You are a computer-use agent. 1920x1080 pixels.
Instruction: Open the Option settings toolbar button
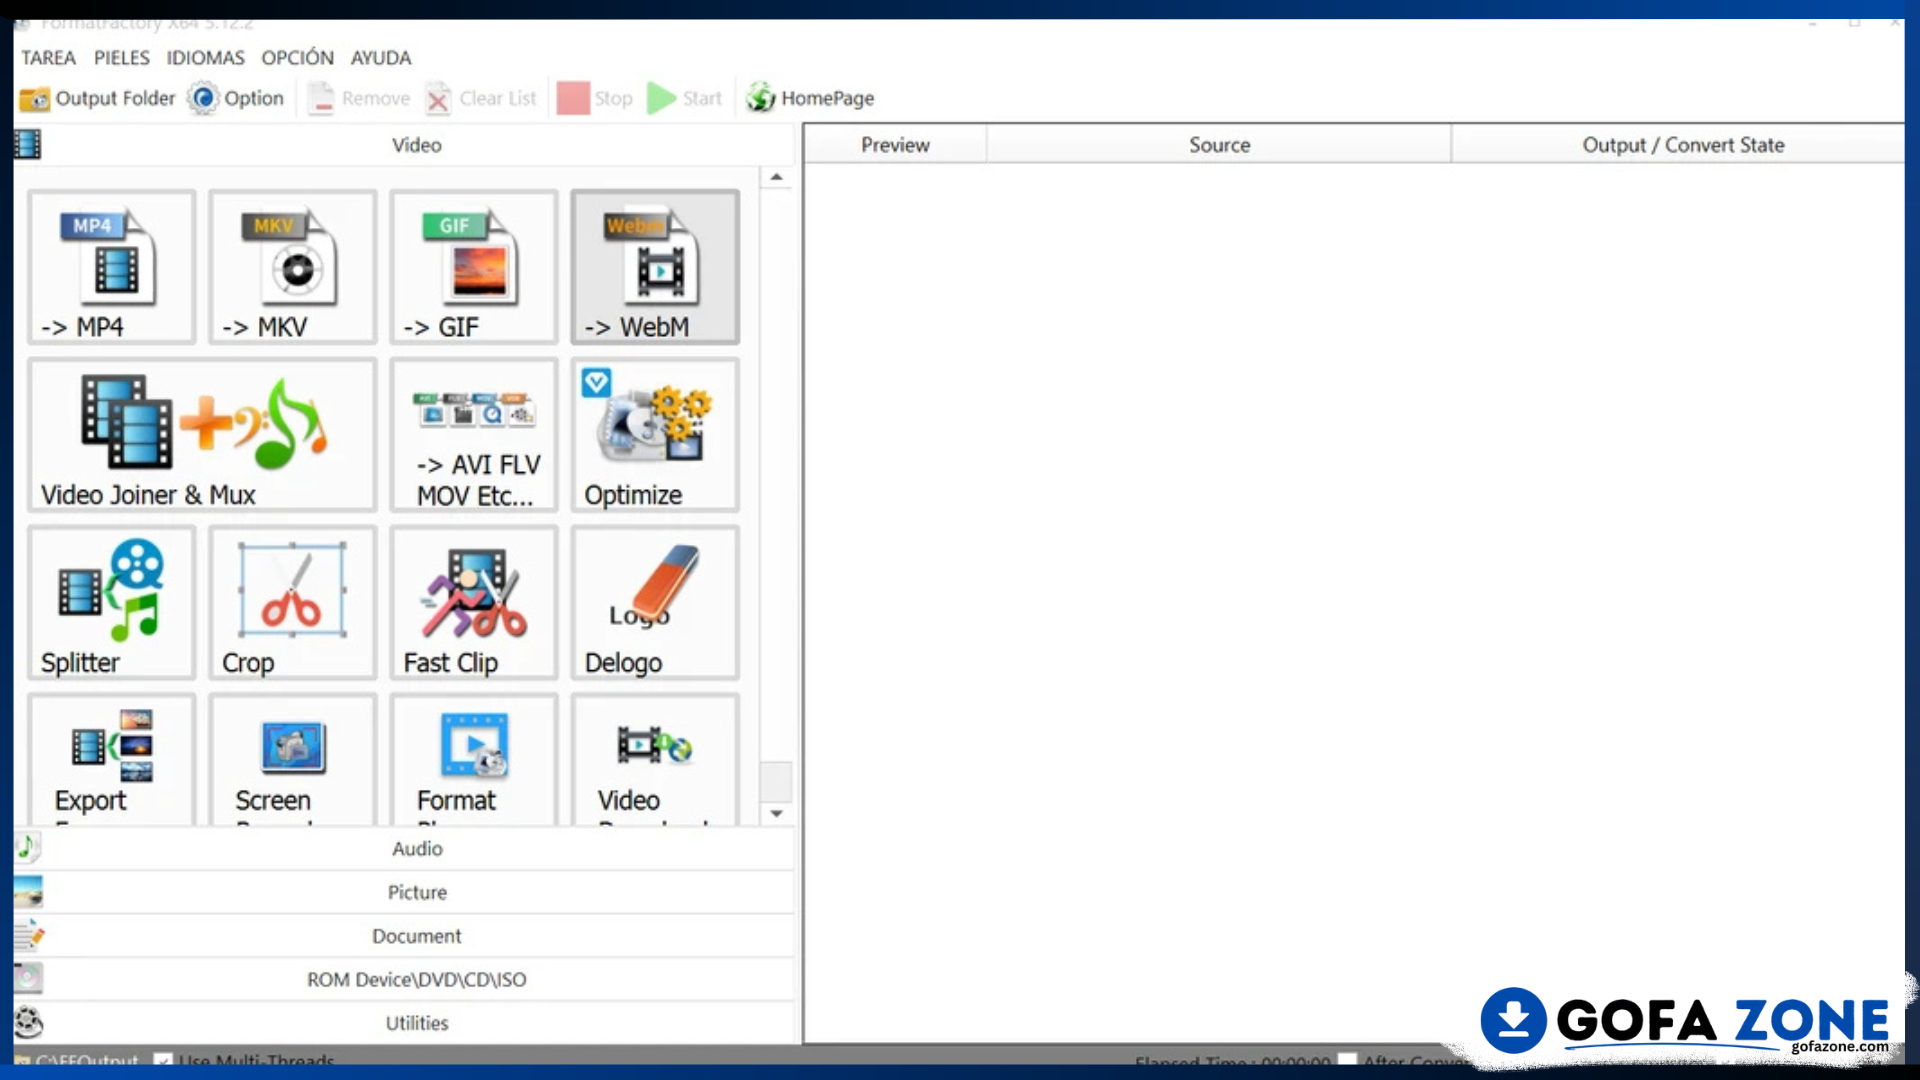tap(237, 98)
